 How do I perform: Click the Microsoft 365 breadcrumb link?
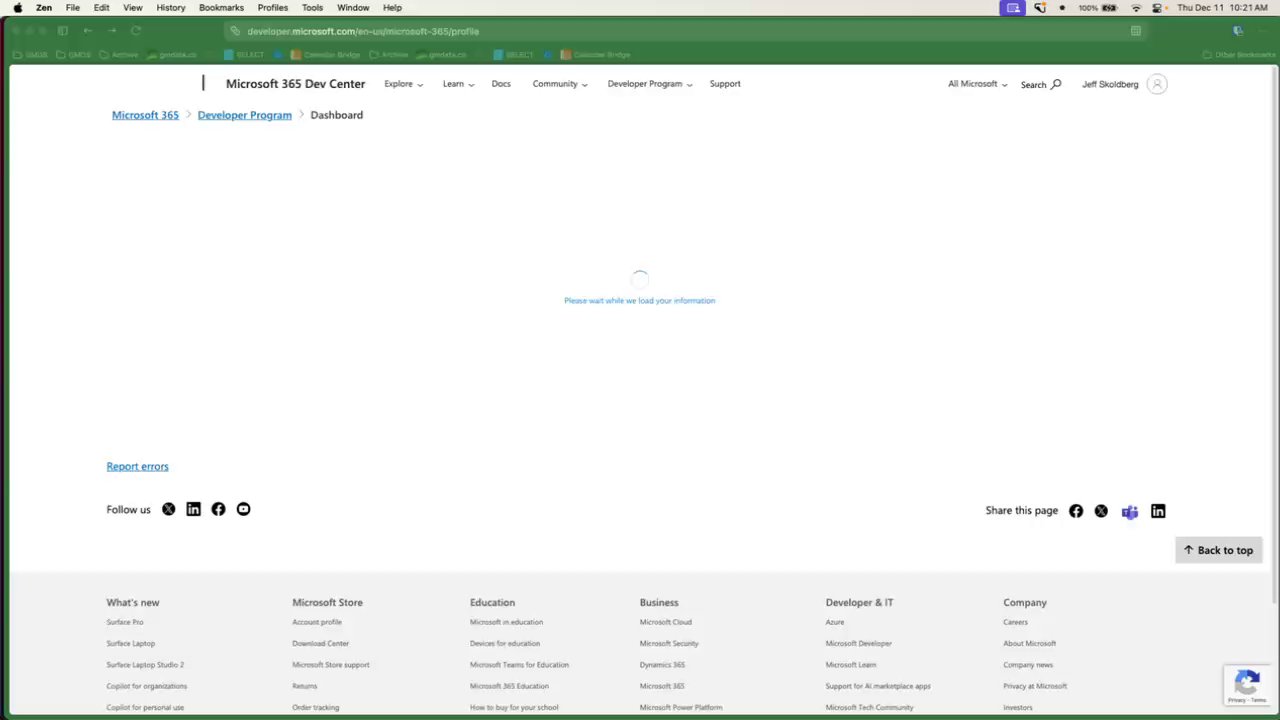(145, 115)
